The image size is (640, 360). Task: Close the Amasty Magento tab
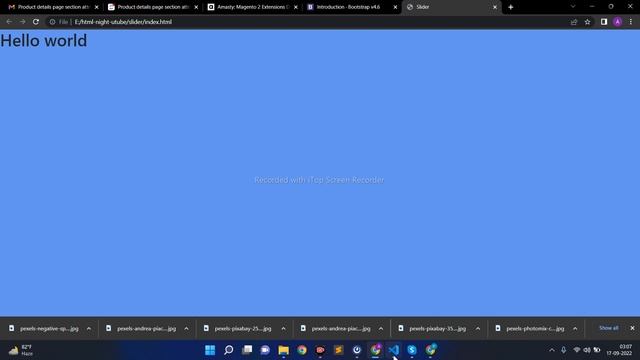(x=296, y=7)
